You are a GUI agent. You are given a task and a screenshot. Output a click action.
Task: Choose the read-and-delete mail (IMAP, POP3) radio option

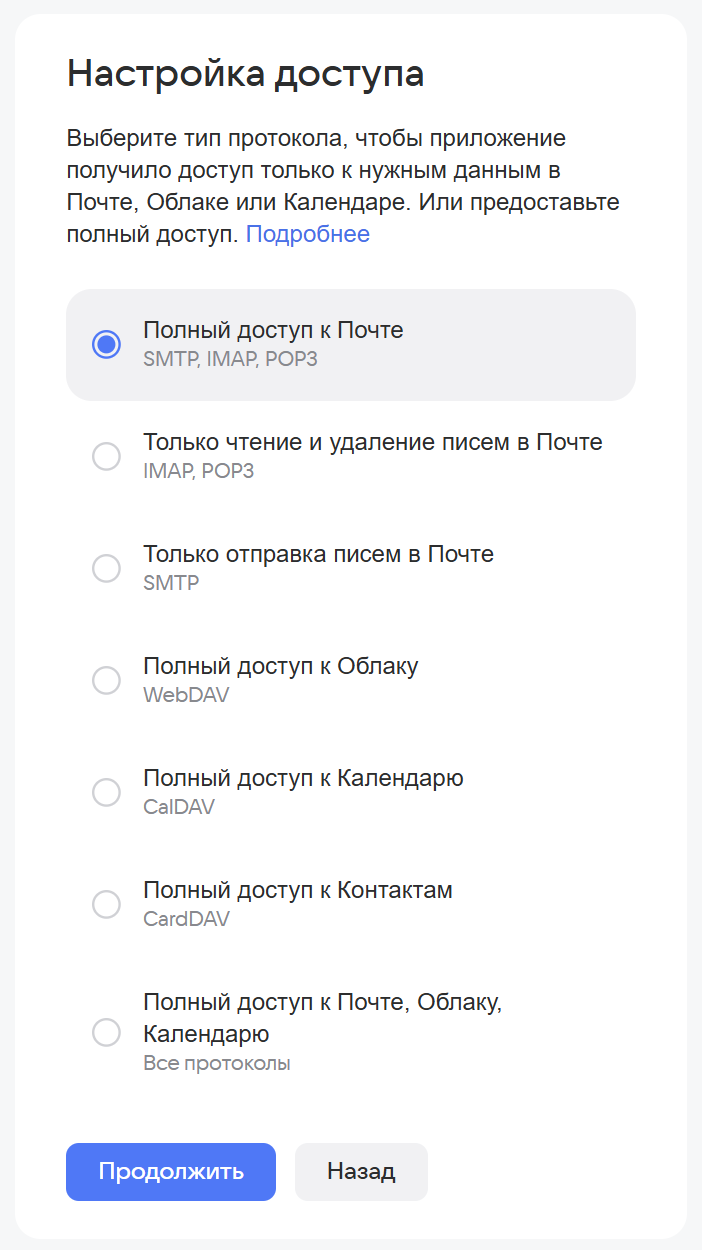click(x=106, y=456)
